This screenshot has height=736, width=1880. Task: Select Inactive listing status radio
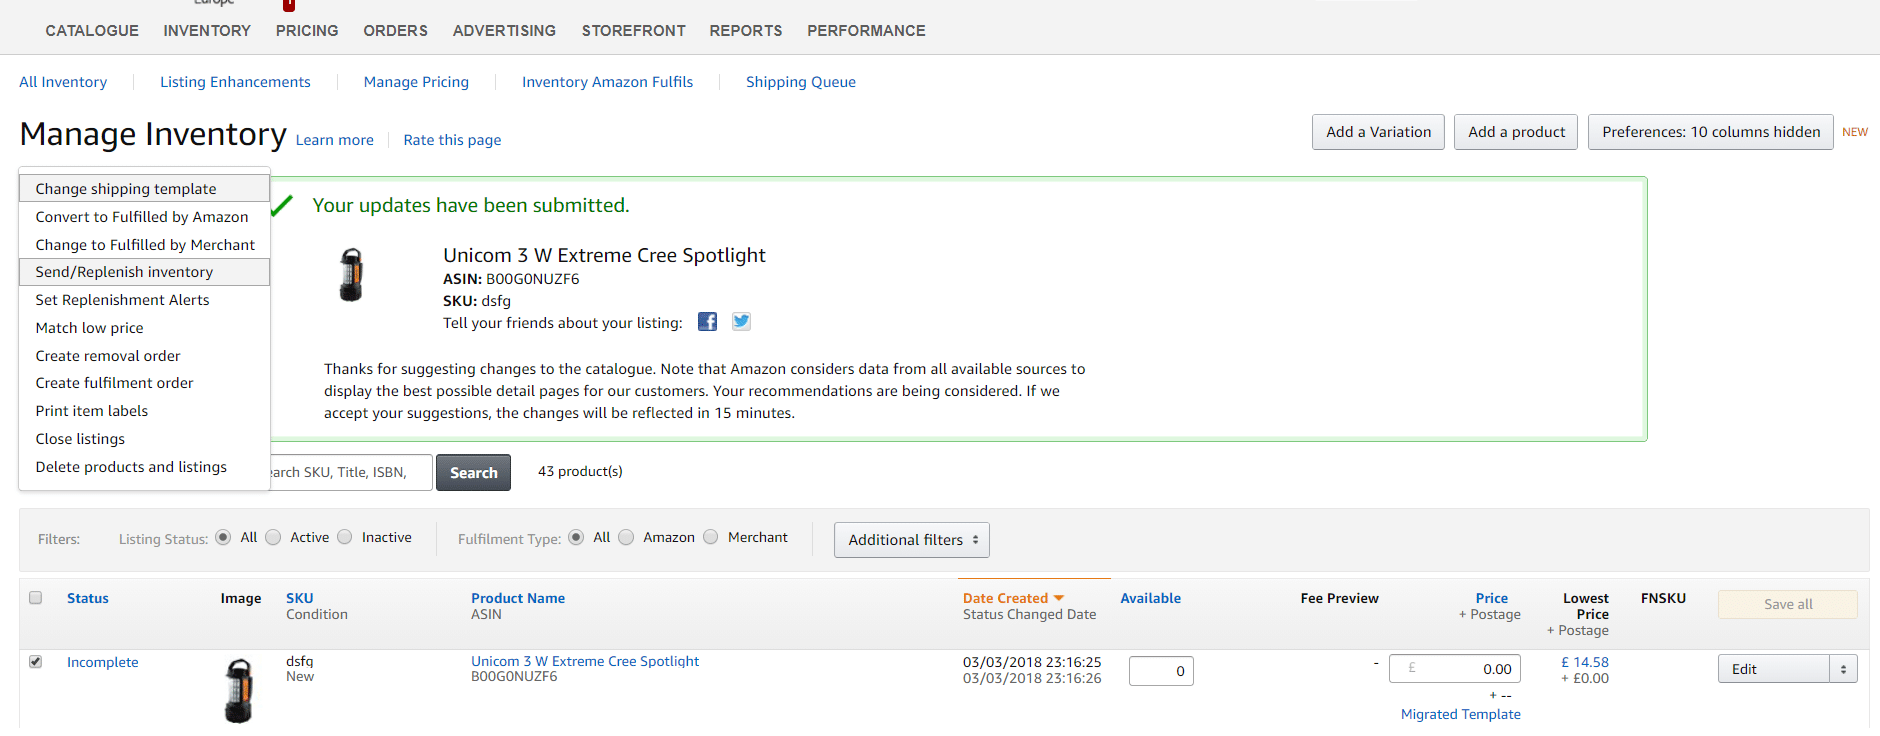click(345, 537)
